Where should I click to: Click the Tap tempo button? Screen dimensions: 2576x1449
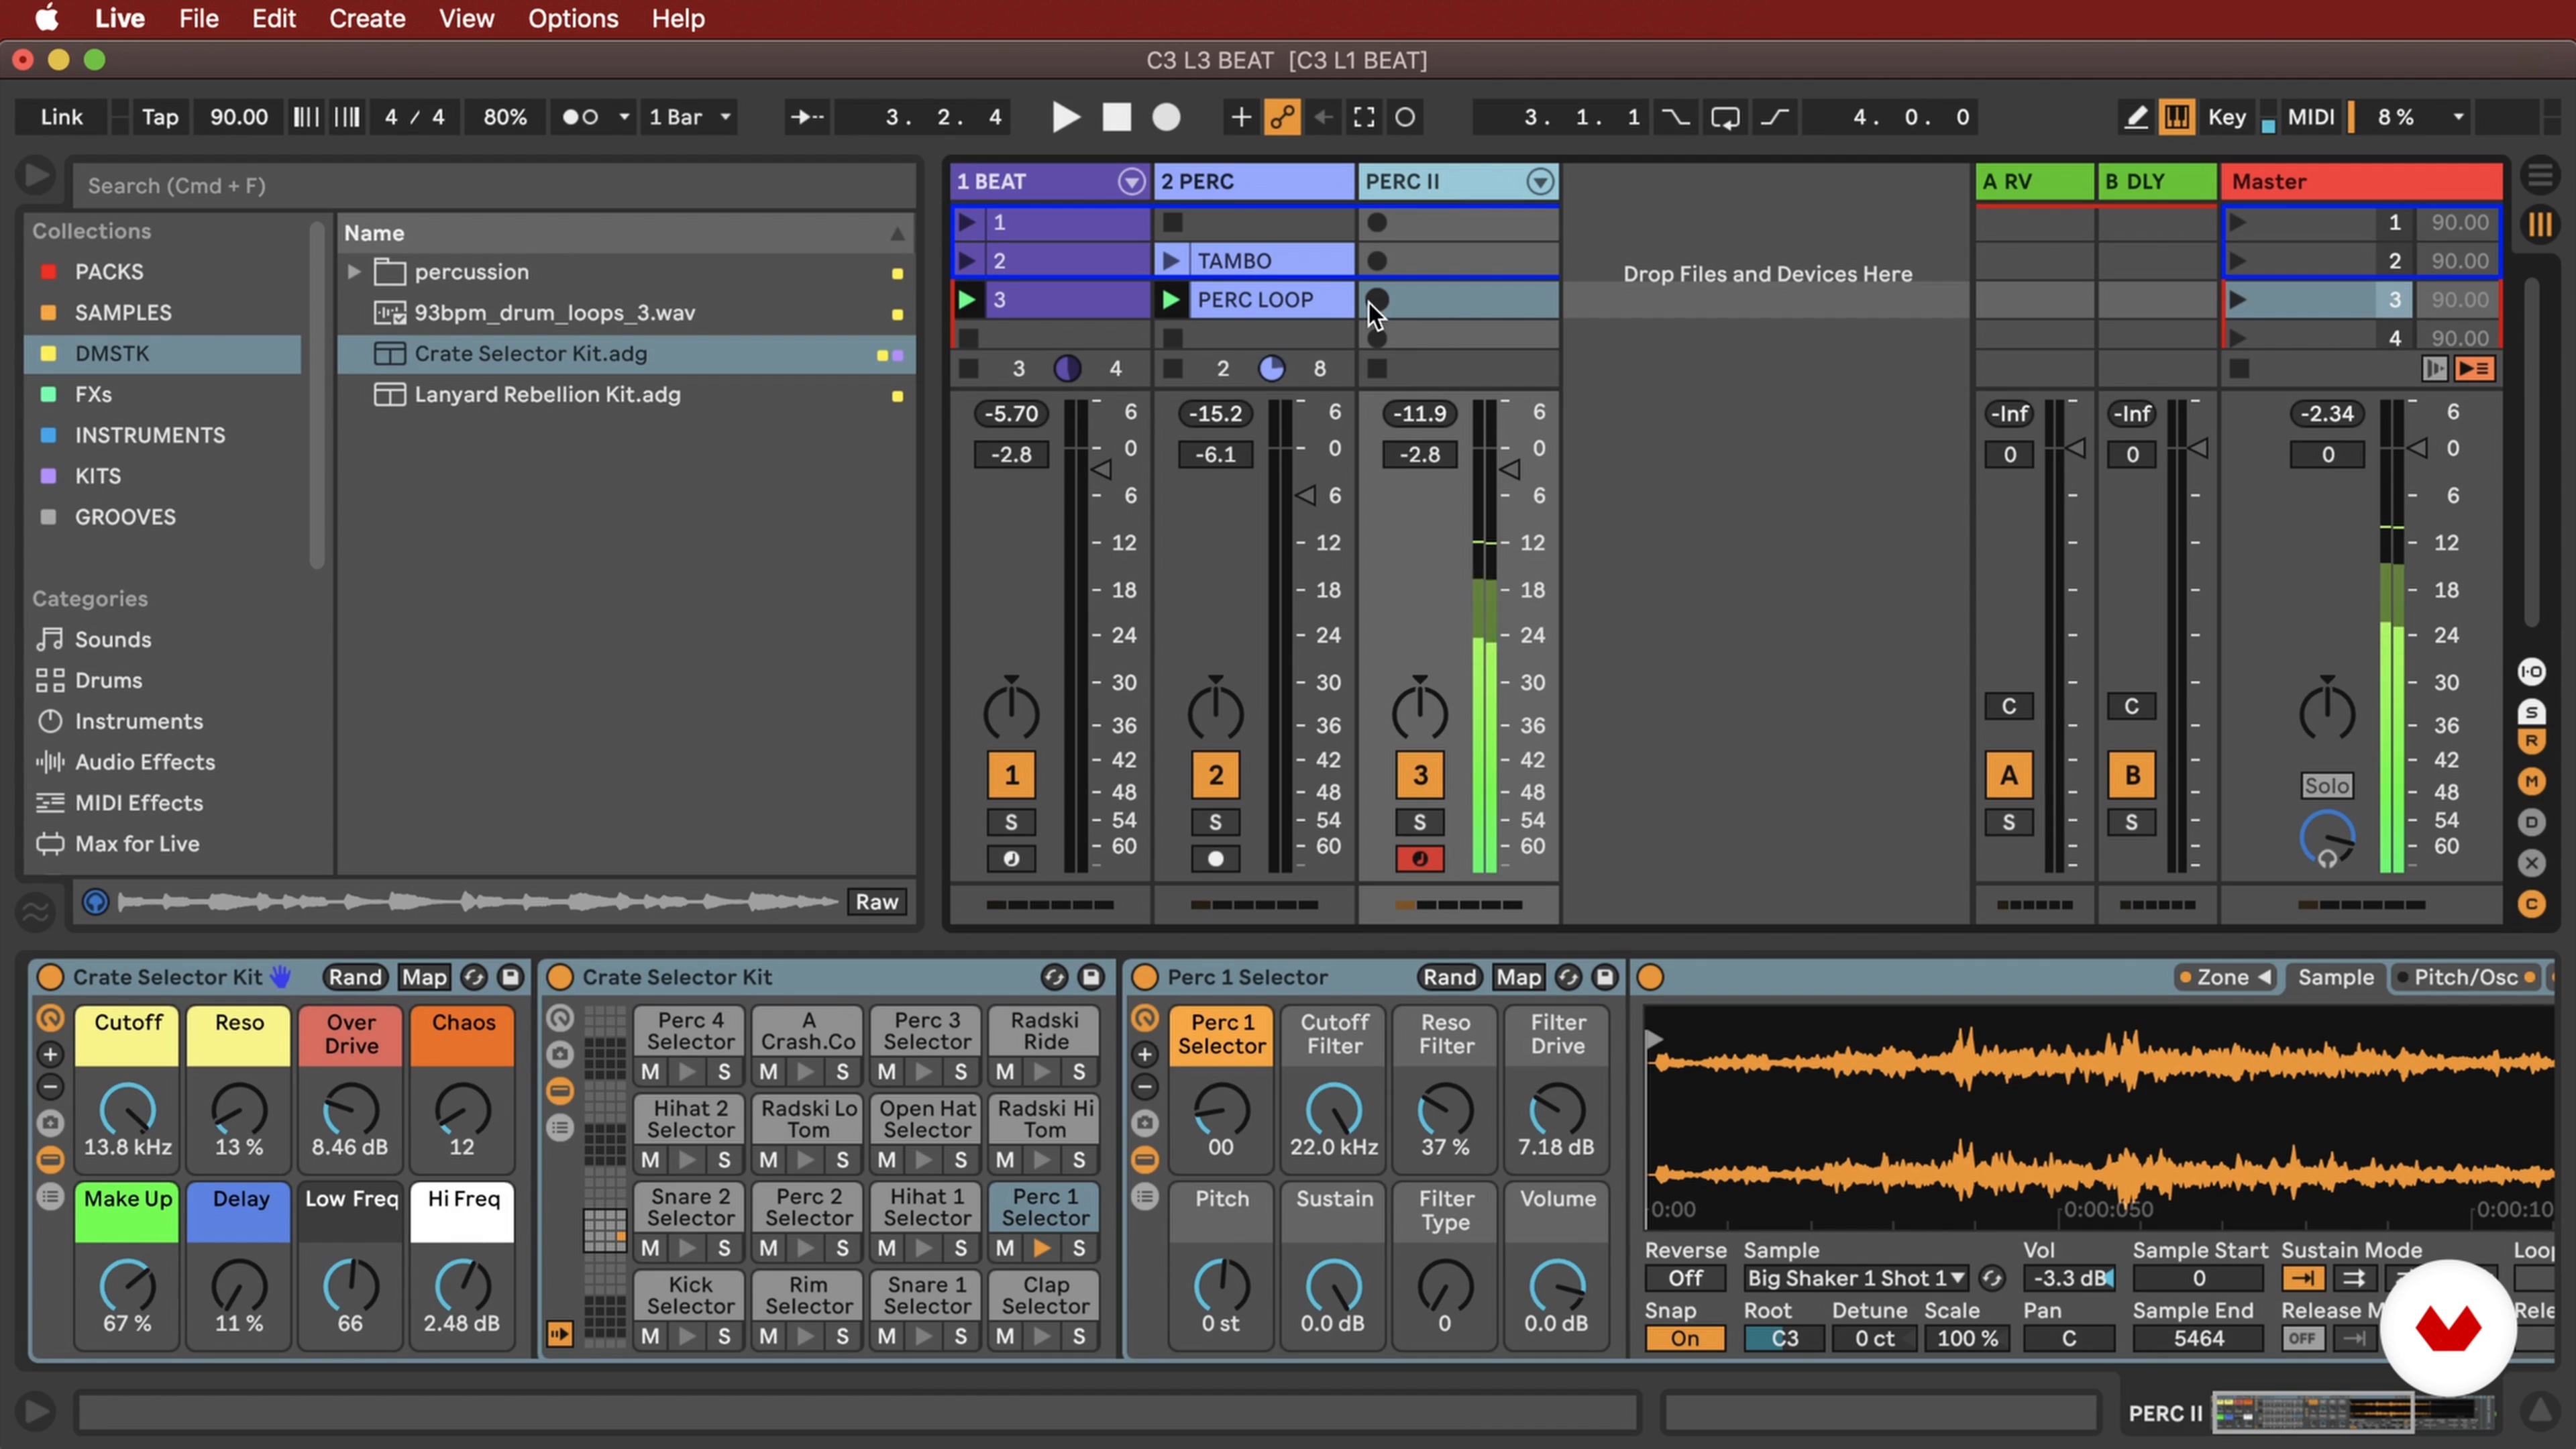point(160,117)
